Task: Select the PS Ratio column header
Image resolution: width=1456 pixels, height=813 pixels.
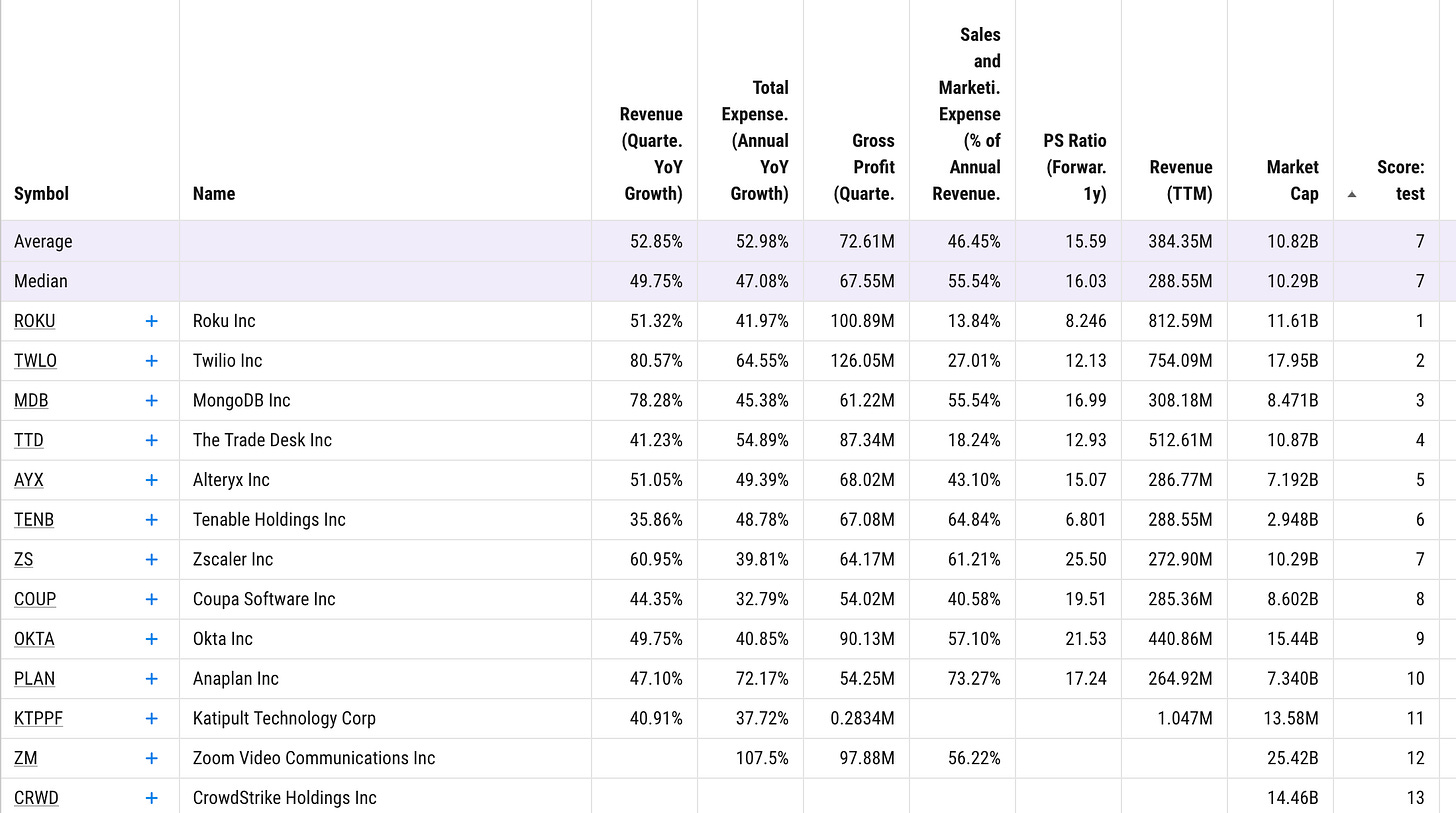Action: [x=1074, y=167]
